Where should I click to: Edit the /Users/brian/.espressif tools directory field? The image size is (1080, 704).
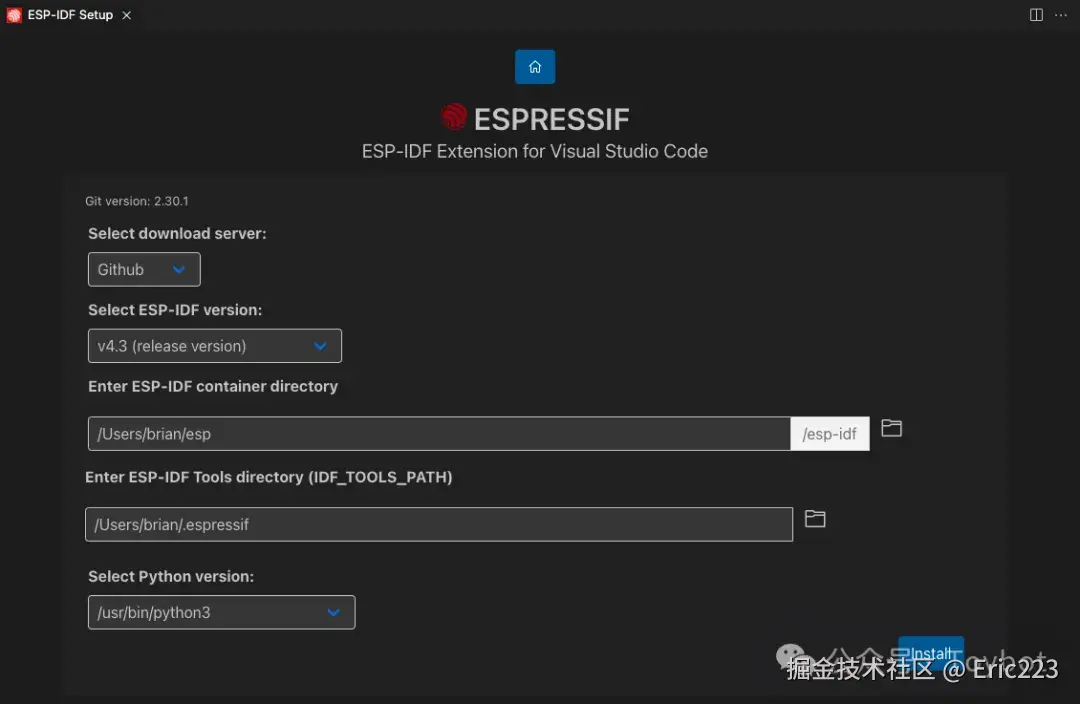pyautogui.click(x=439, y=524)
